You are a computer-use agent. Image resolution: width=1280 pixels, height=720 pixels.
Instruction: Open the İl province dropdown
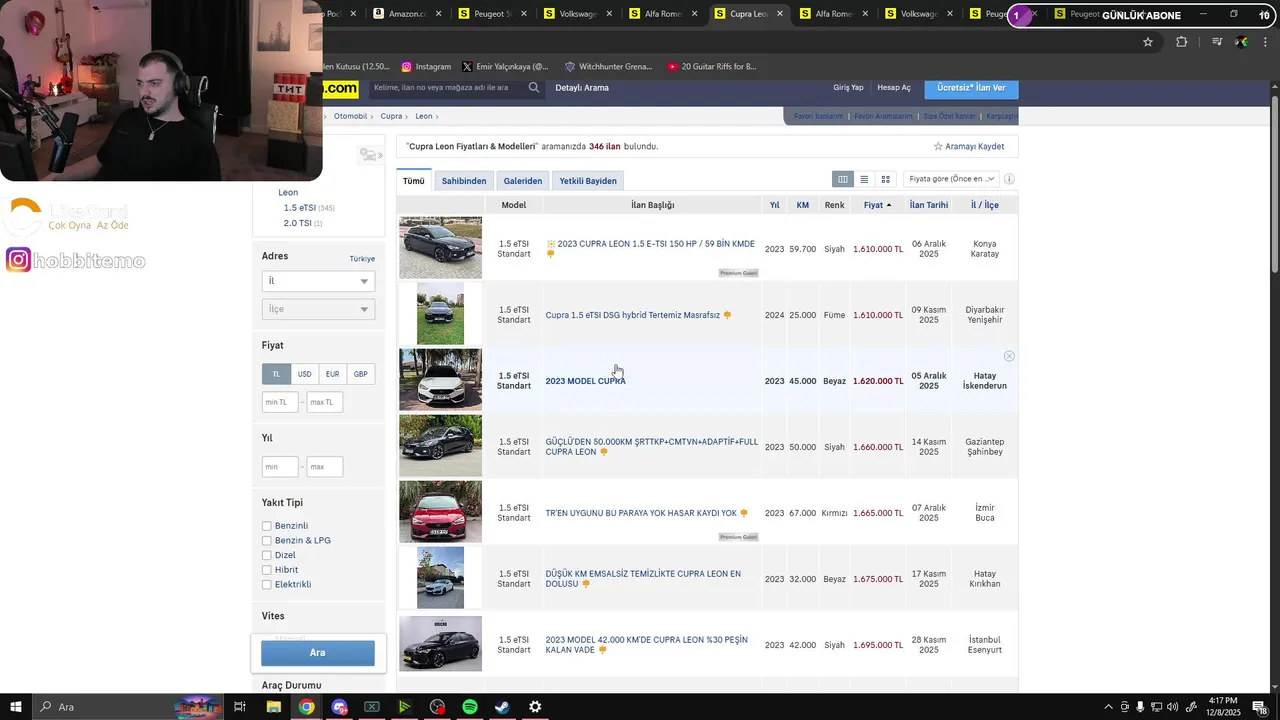[x=318, y=281]
